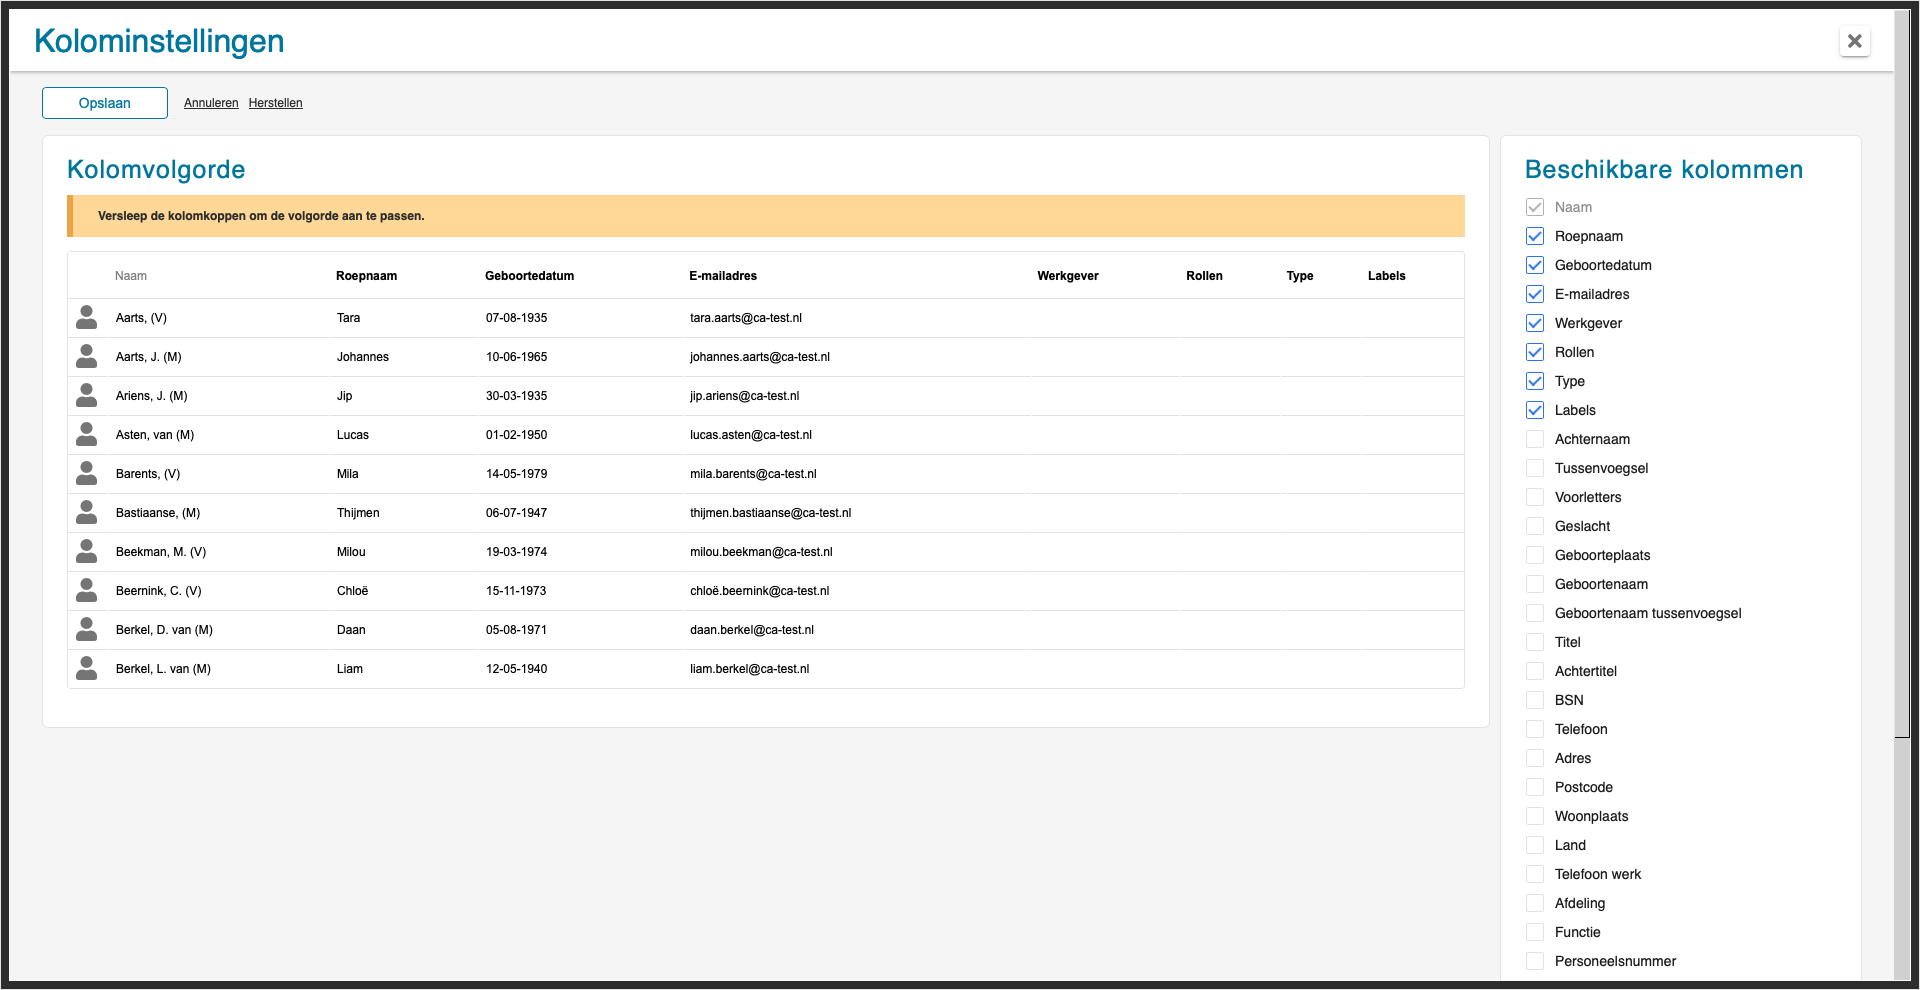The image size is (1920, 990).
Task: Uncheck the Roepnaam column checkbox
Action: point(1535,236)
